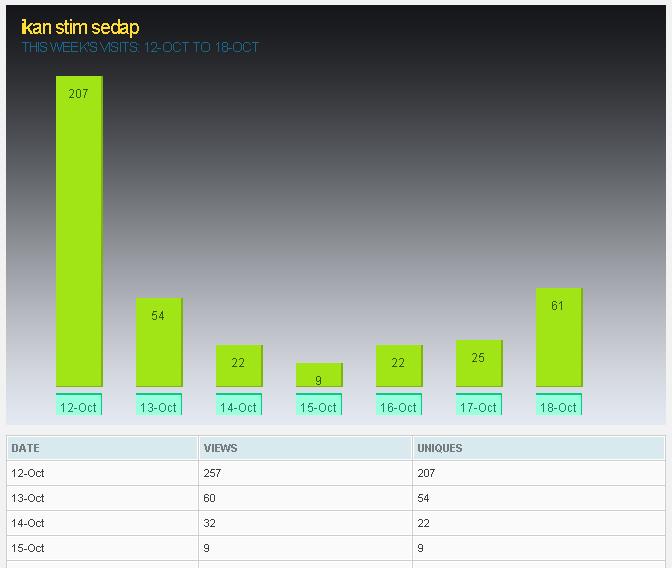Click the 15-Oct views cell in table
672x568 pixels.
[x=306, y=548]
